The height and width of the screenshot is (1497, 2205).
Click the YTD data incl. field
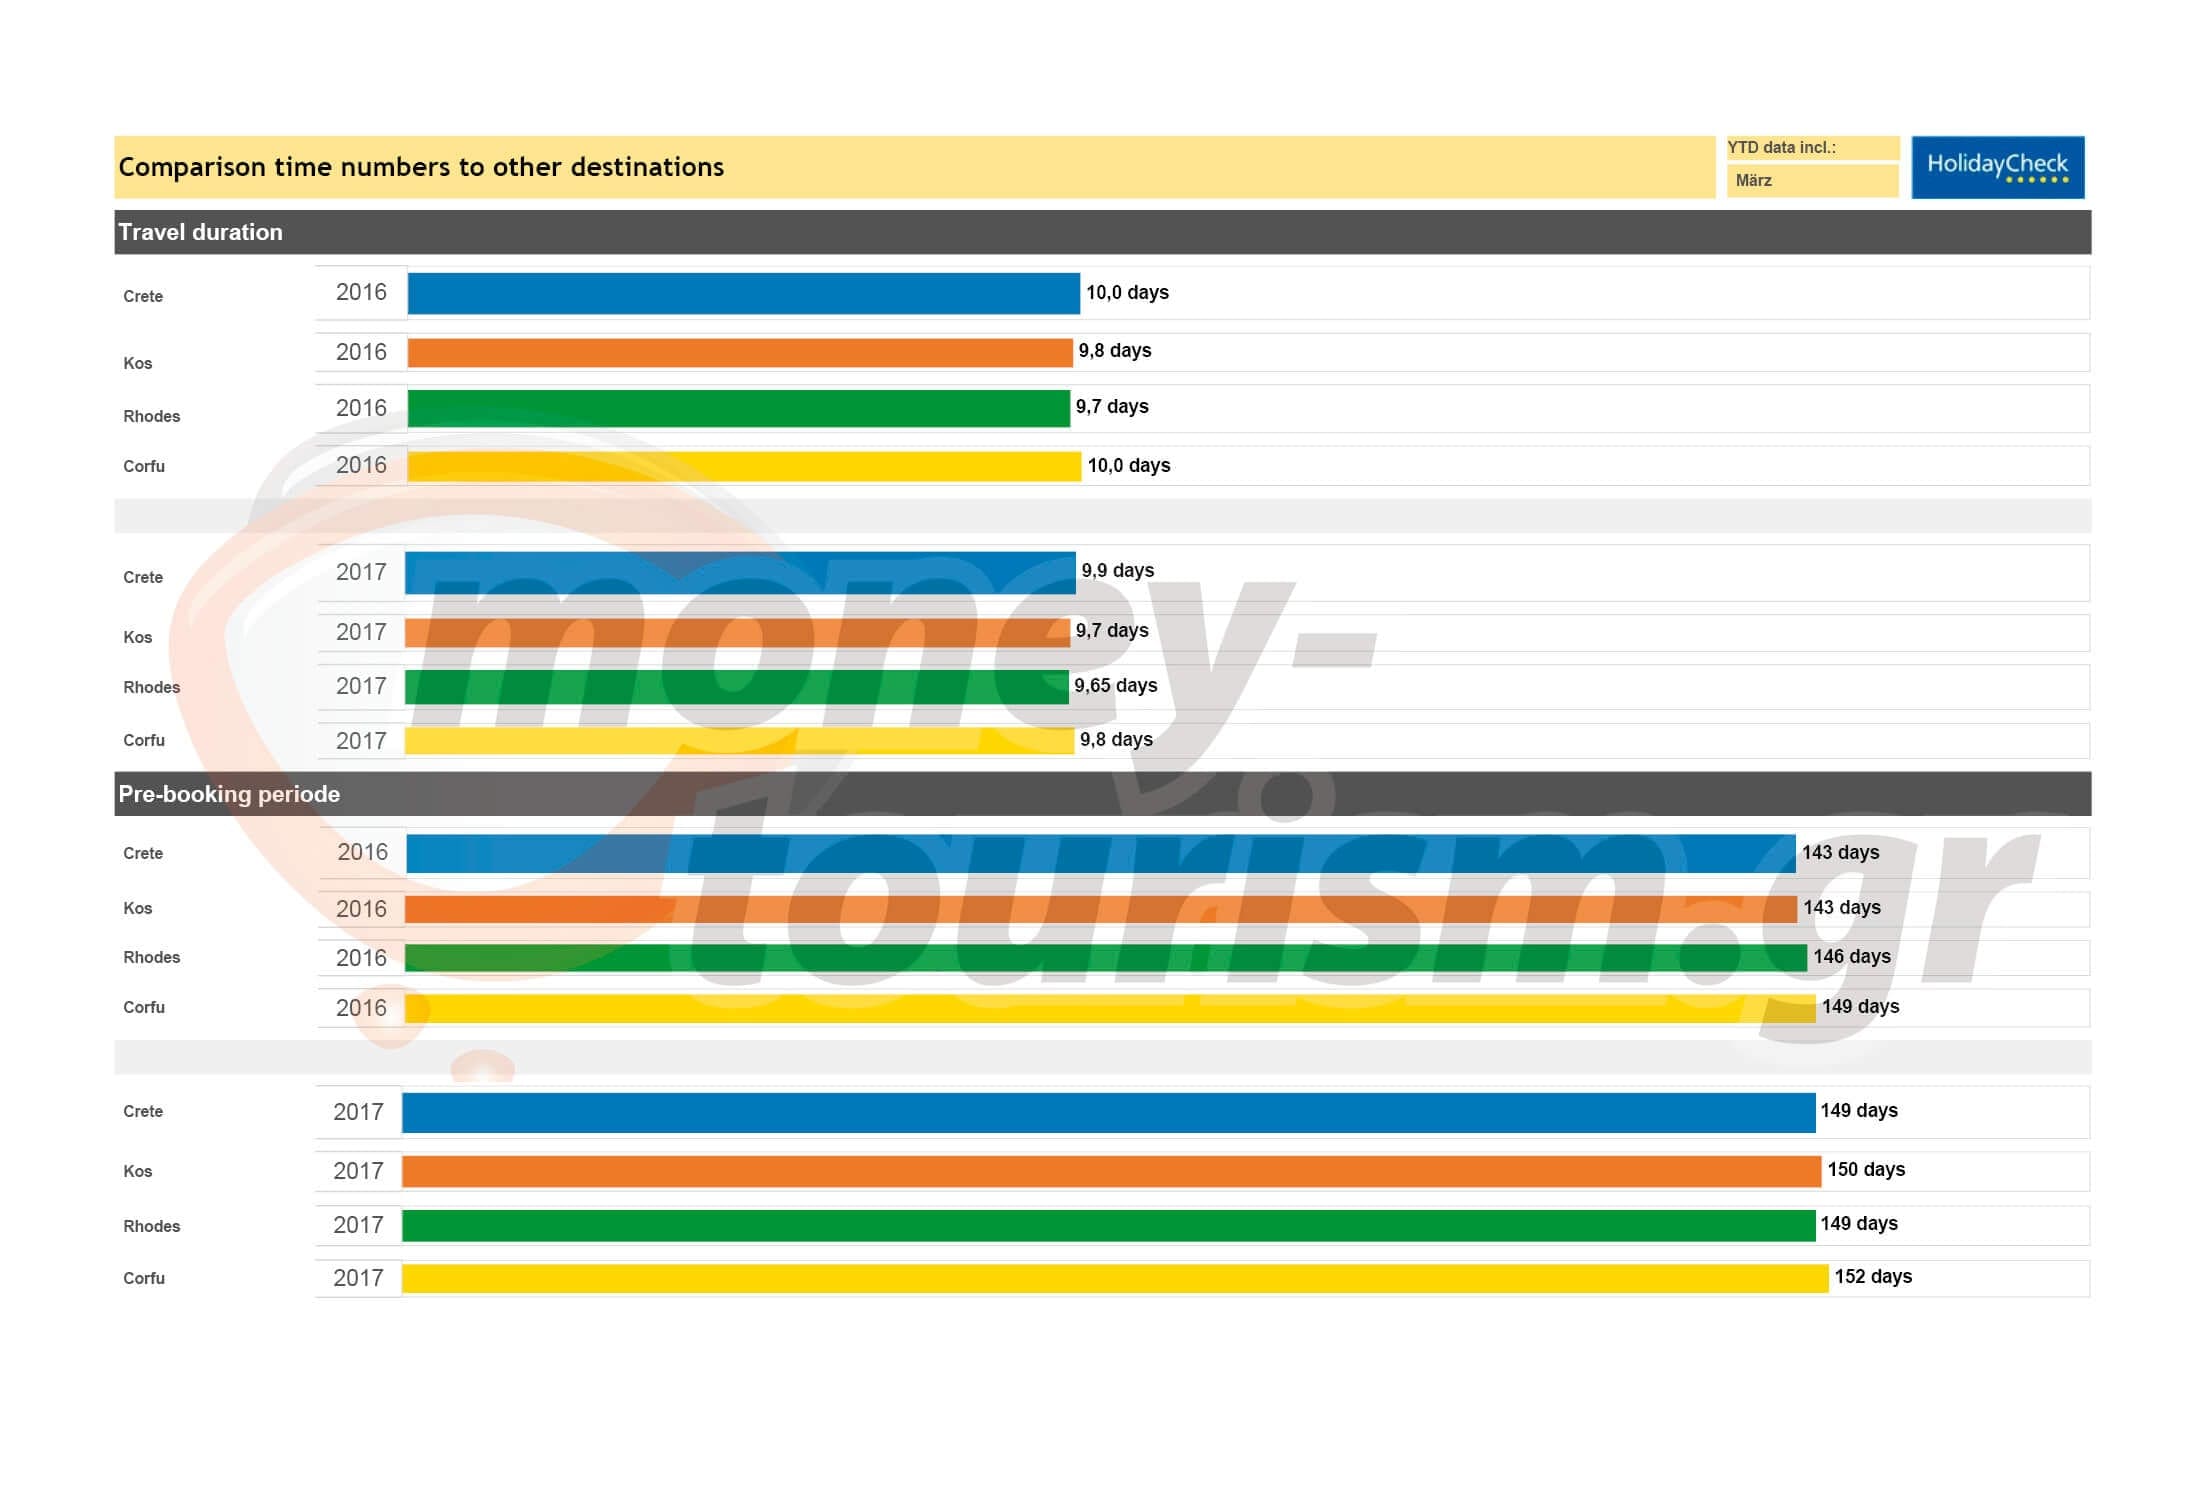pos(1811,148)
